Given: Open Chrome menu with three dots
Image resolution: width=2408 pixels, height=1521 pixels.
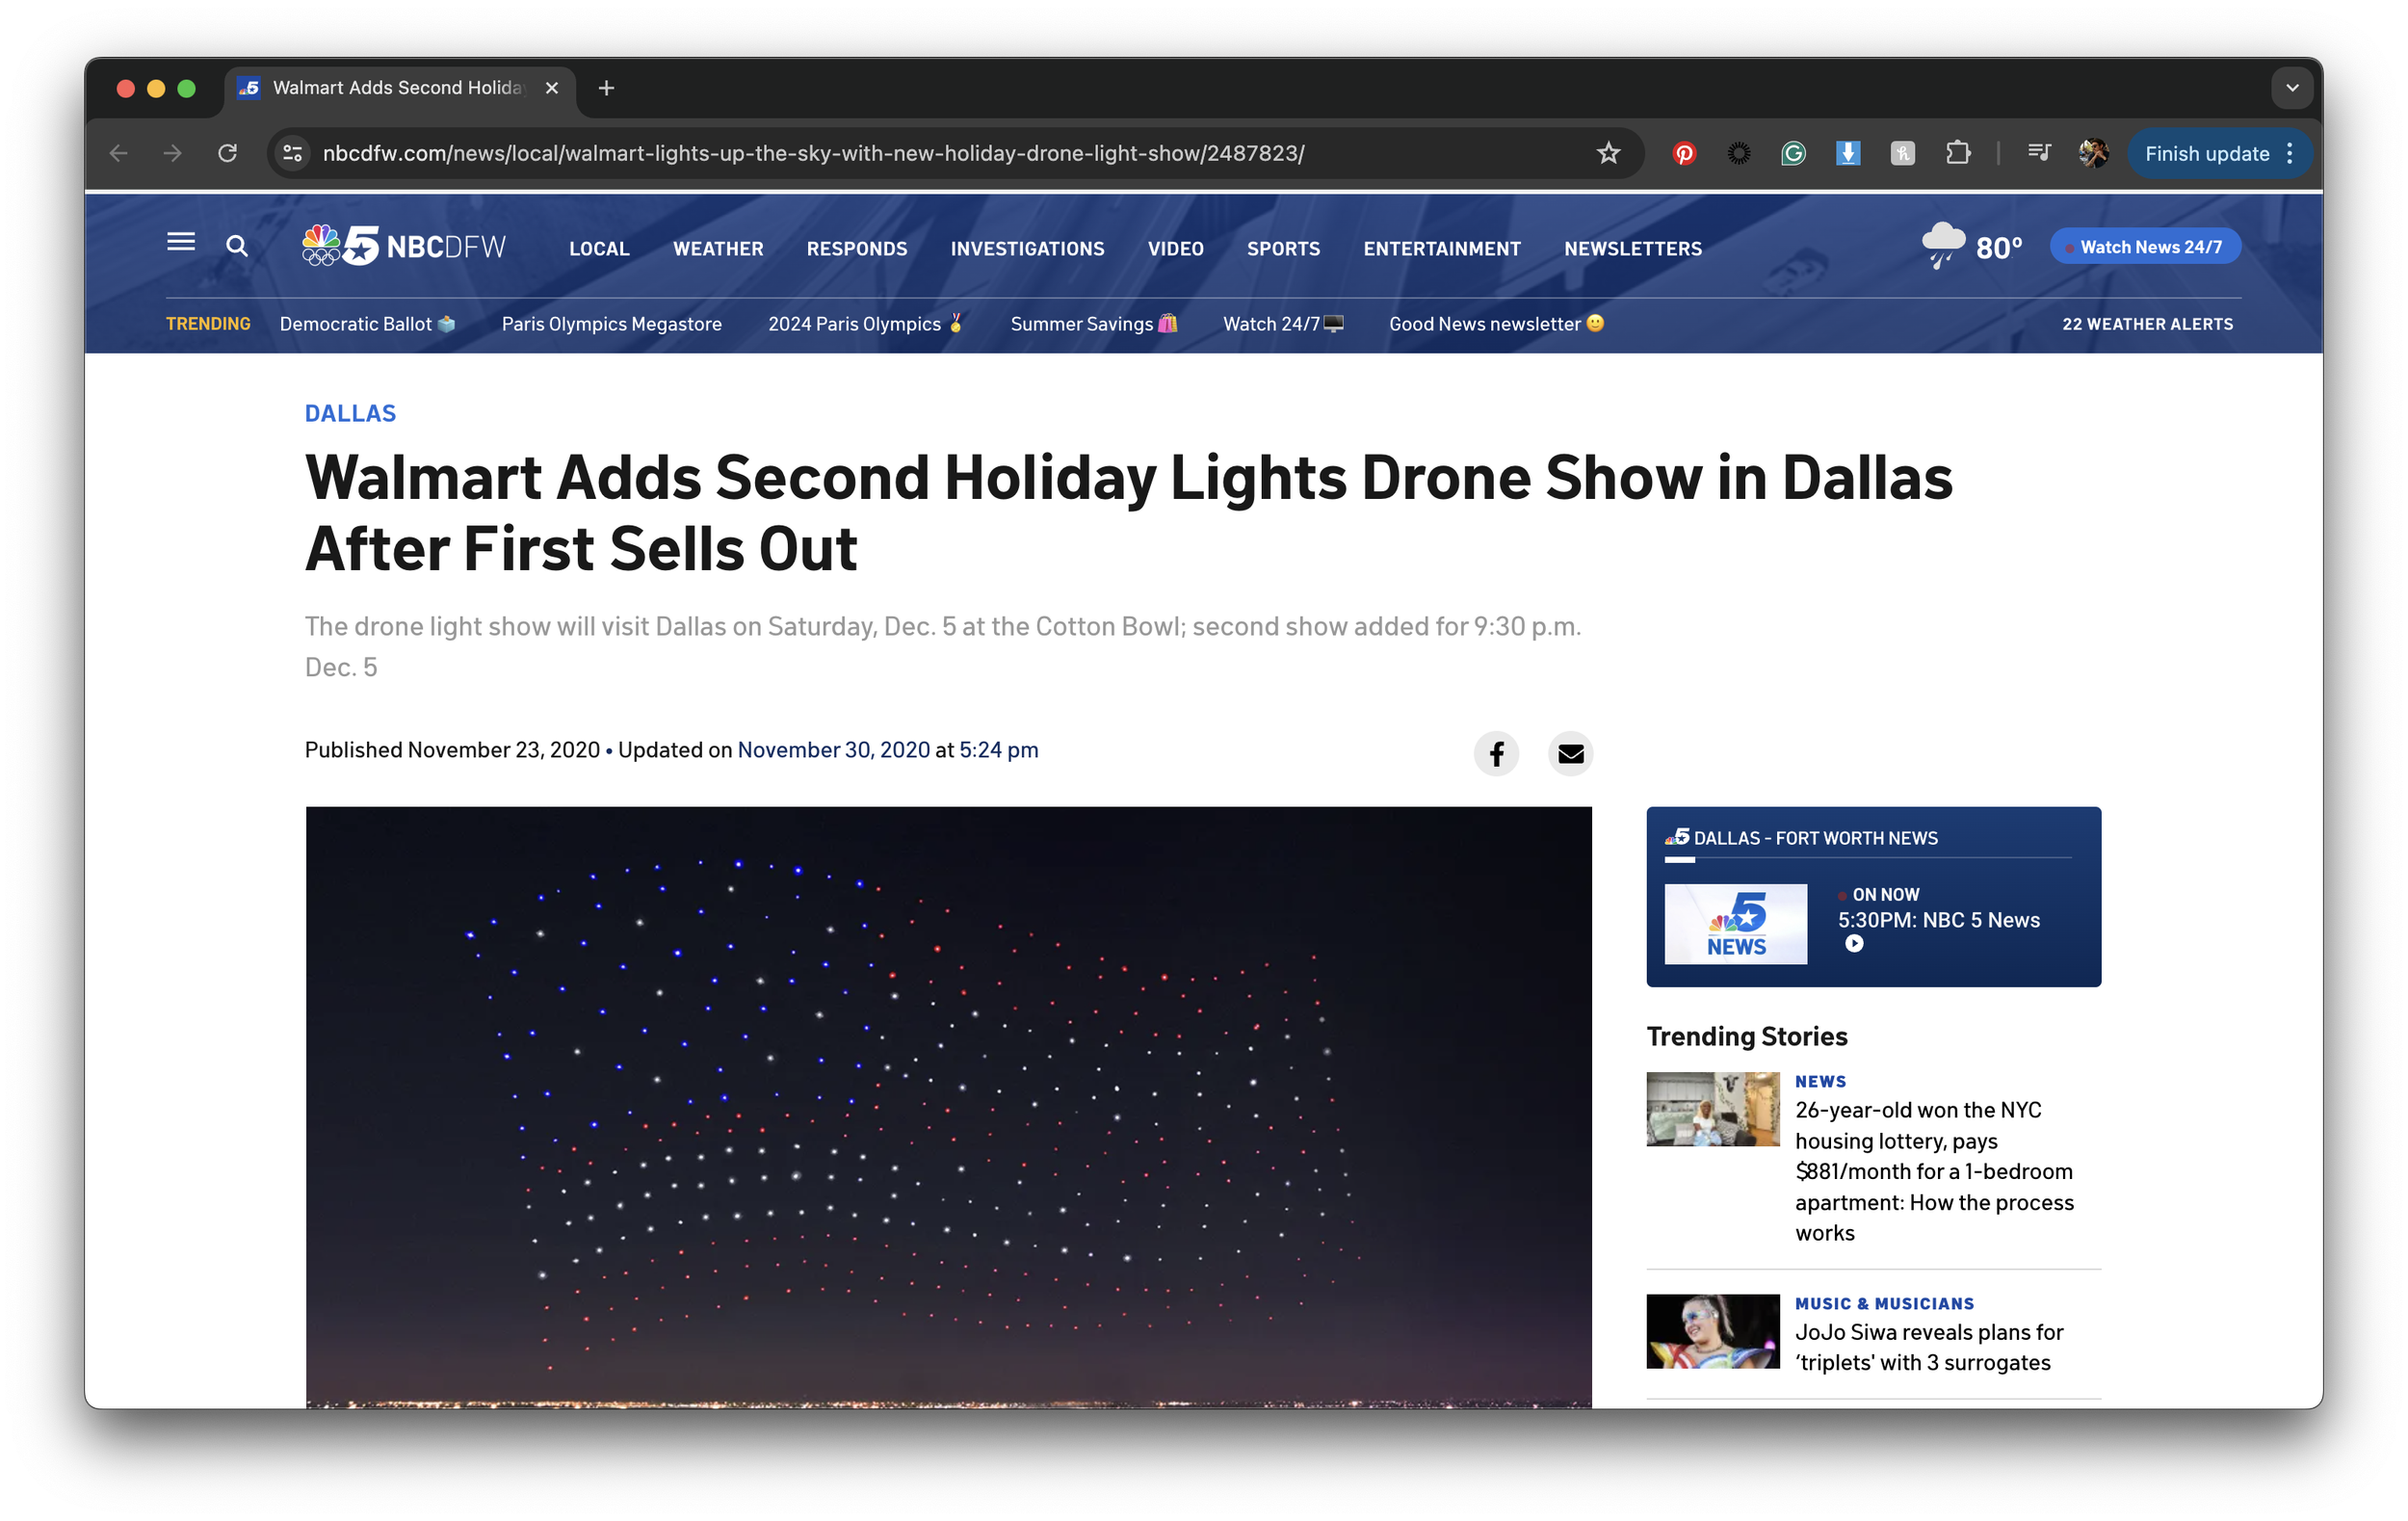Looking at the screenshot, I should pyautogui.click(x=2290, y=154).
